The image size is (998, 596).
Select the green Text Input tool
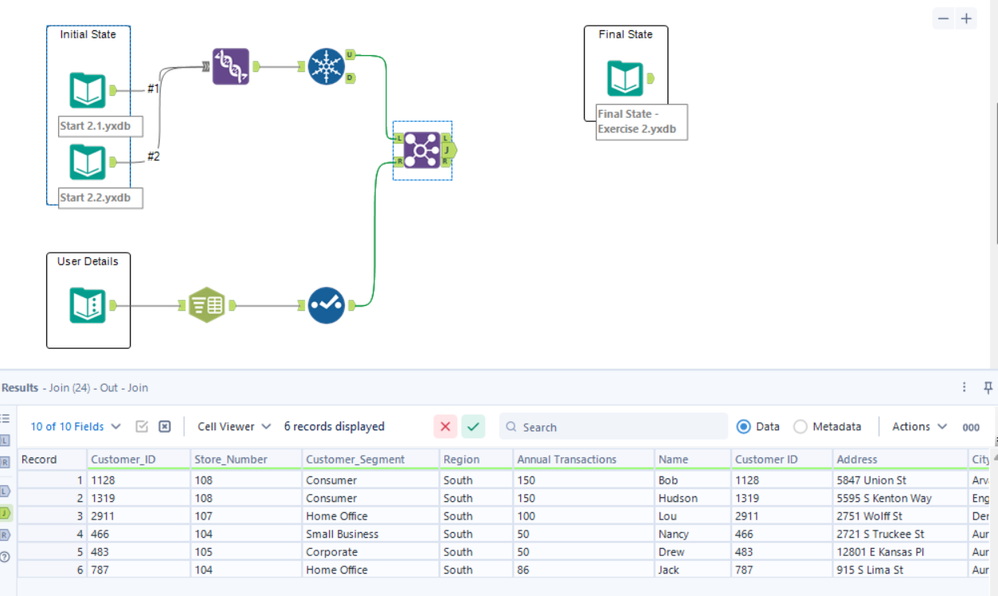[207, 305]
